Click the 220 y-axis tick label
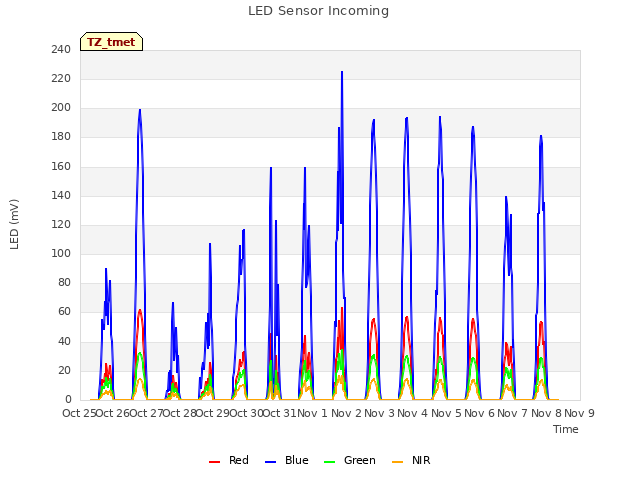The image size is (640, 480). click(x=61, y=78)
